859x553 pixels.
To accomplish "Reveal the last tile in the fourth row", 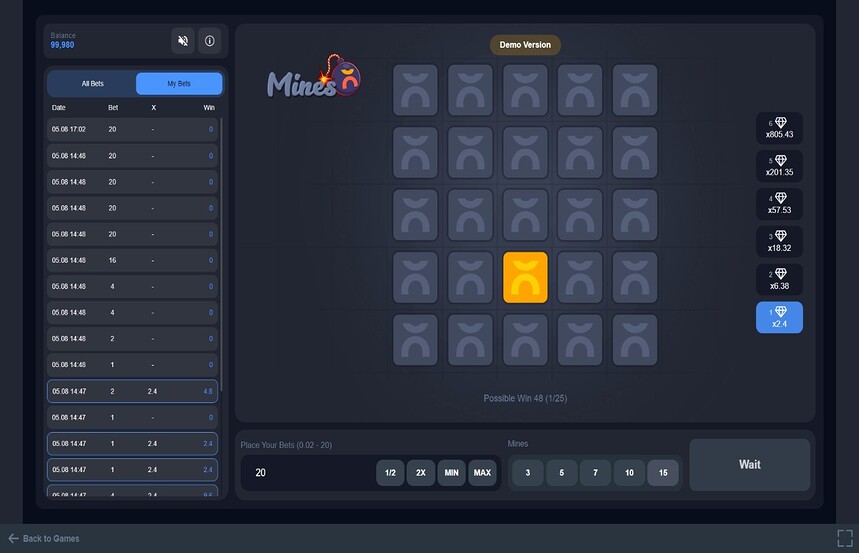I will [x=634, y=277].
